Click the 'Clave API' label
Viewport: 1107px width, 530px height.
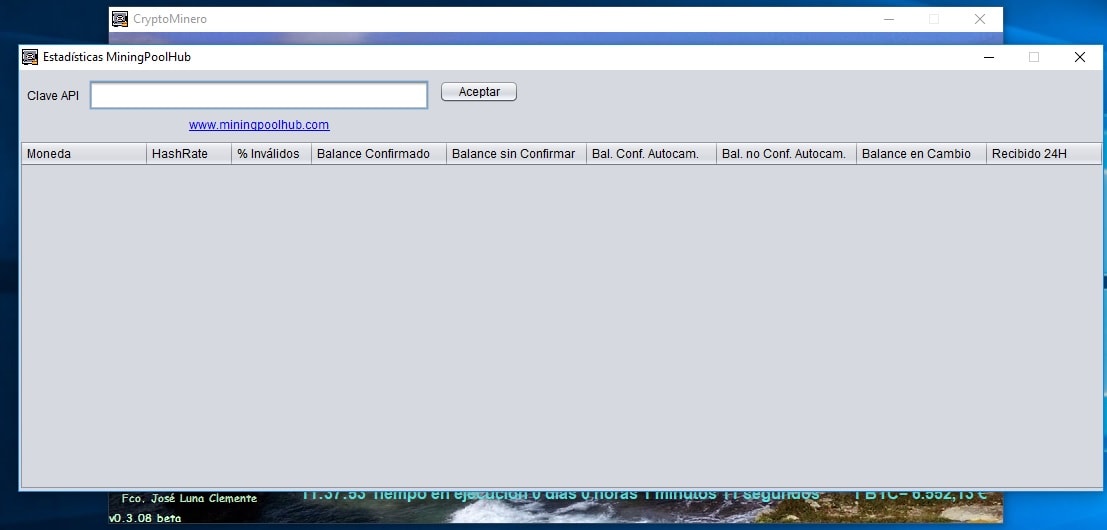pos(53,96)
